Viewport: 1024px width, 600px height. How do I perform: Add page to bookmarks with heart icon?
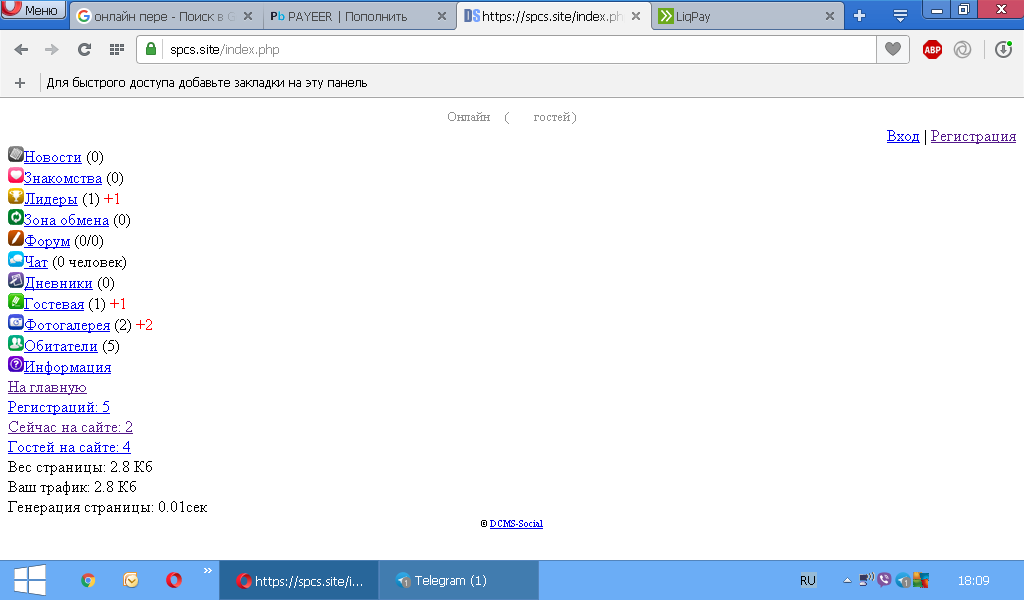click(891, 50)
